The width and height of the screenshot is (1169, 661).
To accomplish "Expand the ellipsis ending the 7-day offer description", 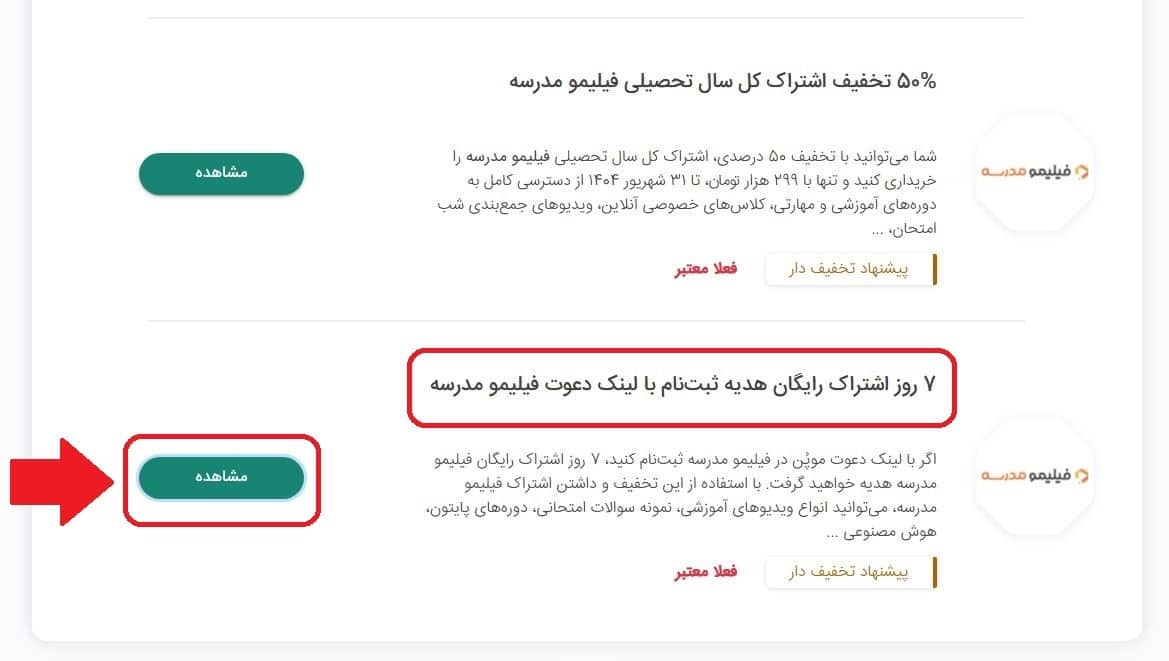I will click(832, 533).
